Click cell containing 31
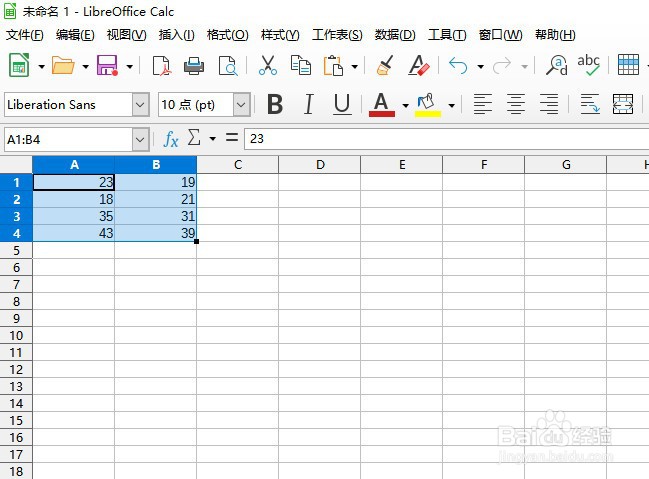This screenshot has width=649, height=479. (x=156, y=216)
